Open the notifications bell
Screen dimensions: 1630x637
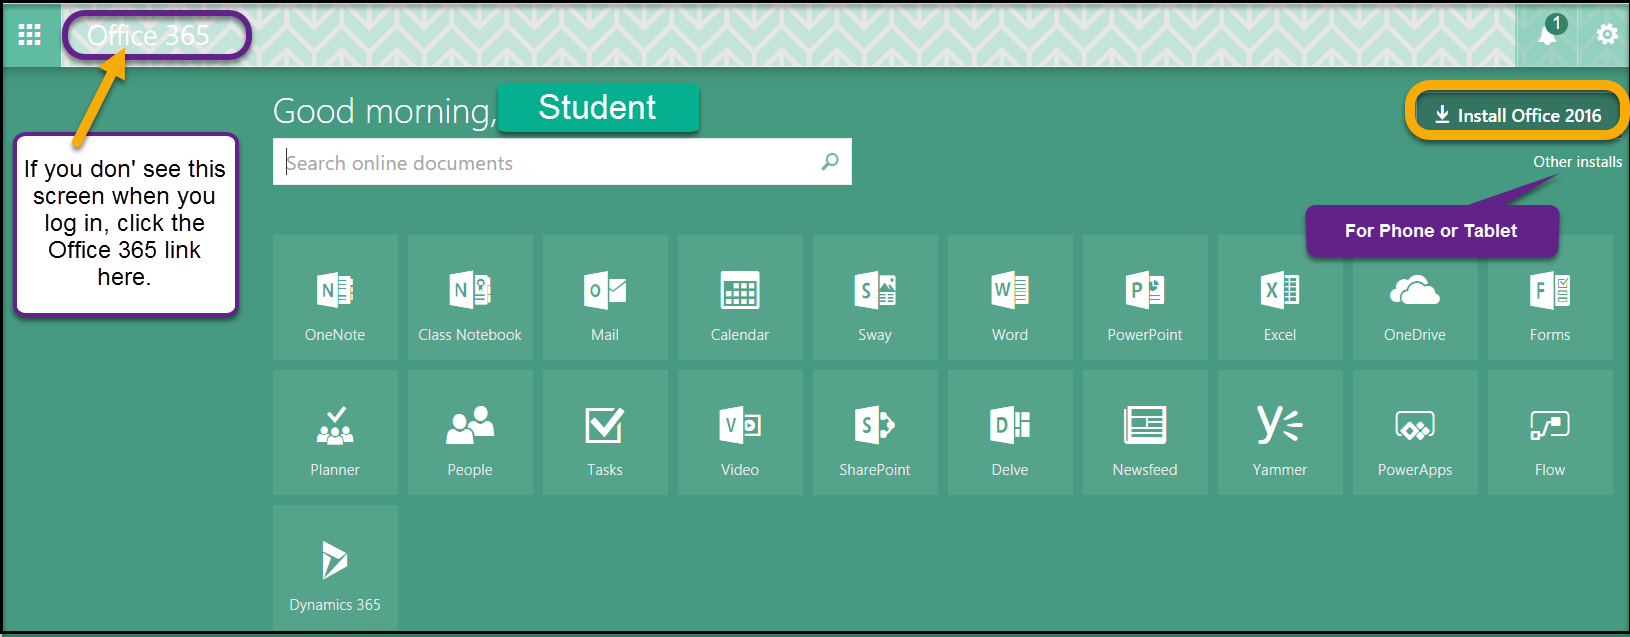1548,35
